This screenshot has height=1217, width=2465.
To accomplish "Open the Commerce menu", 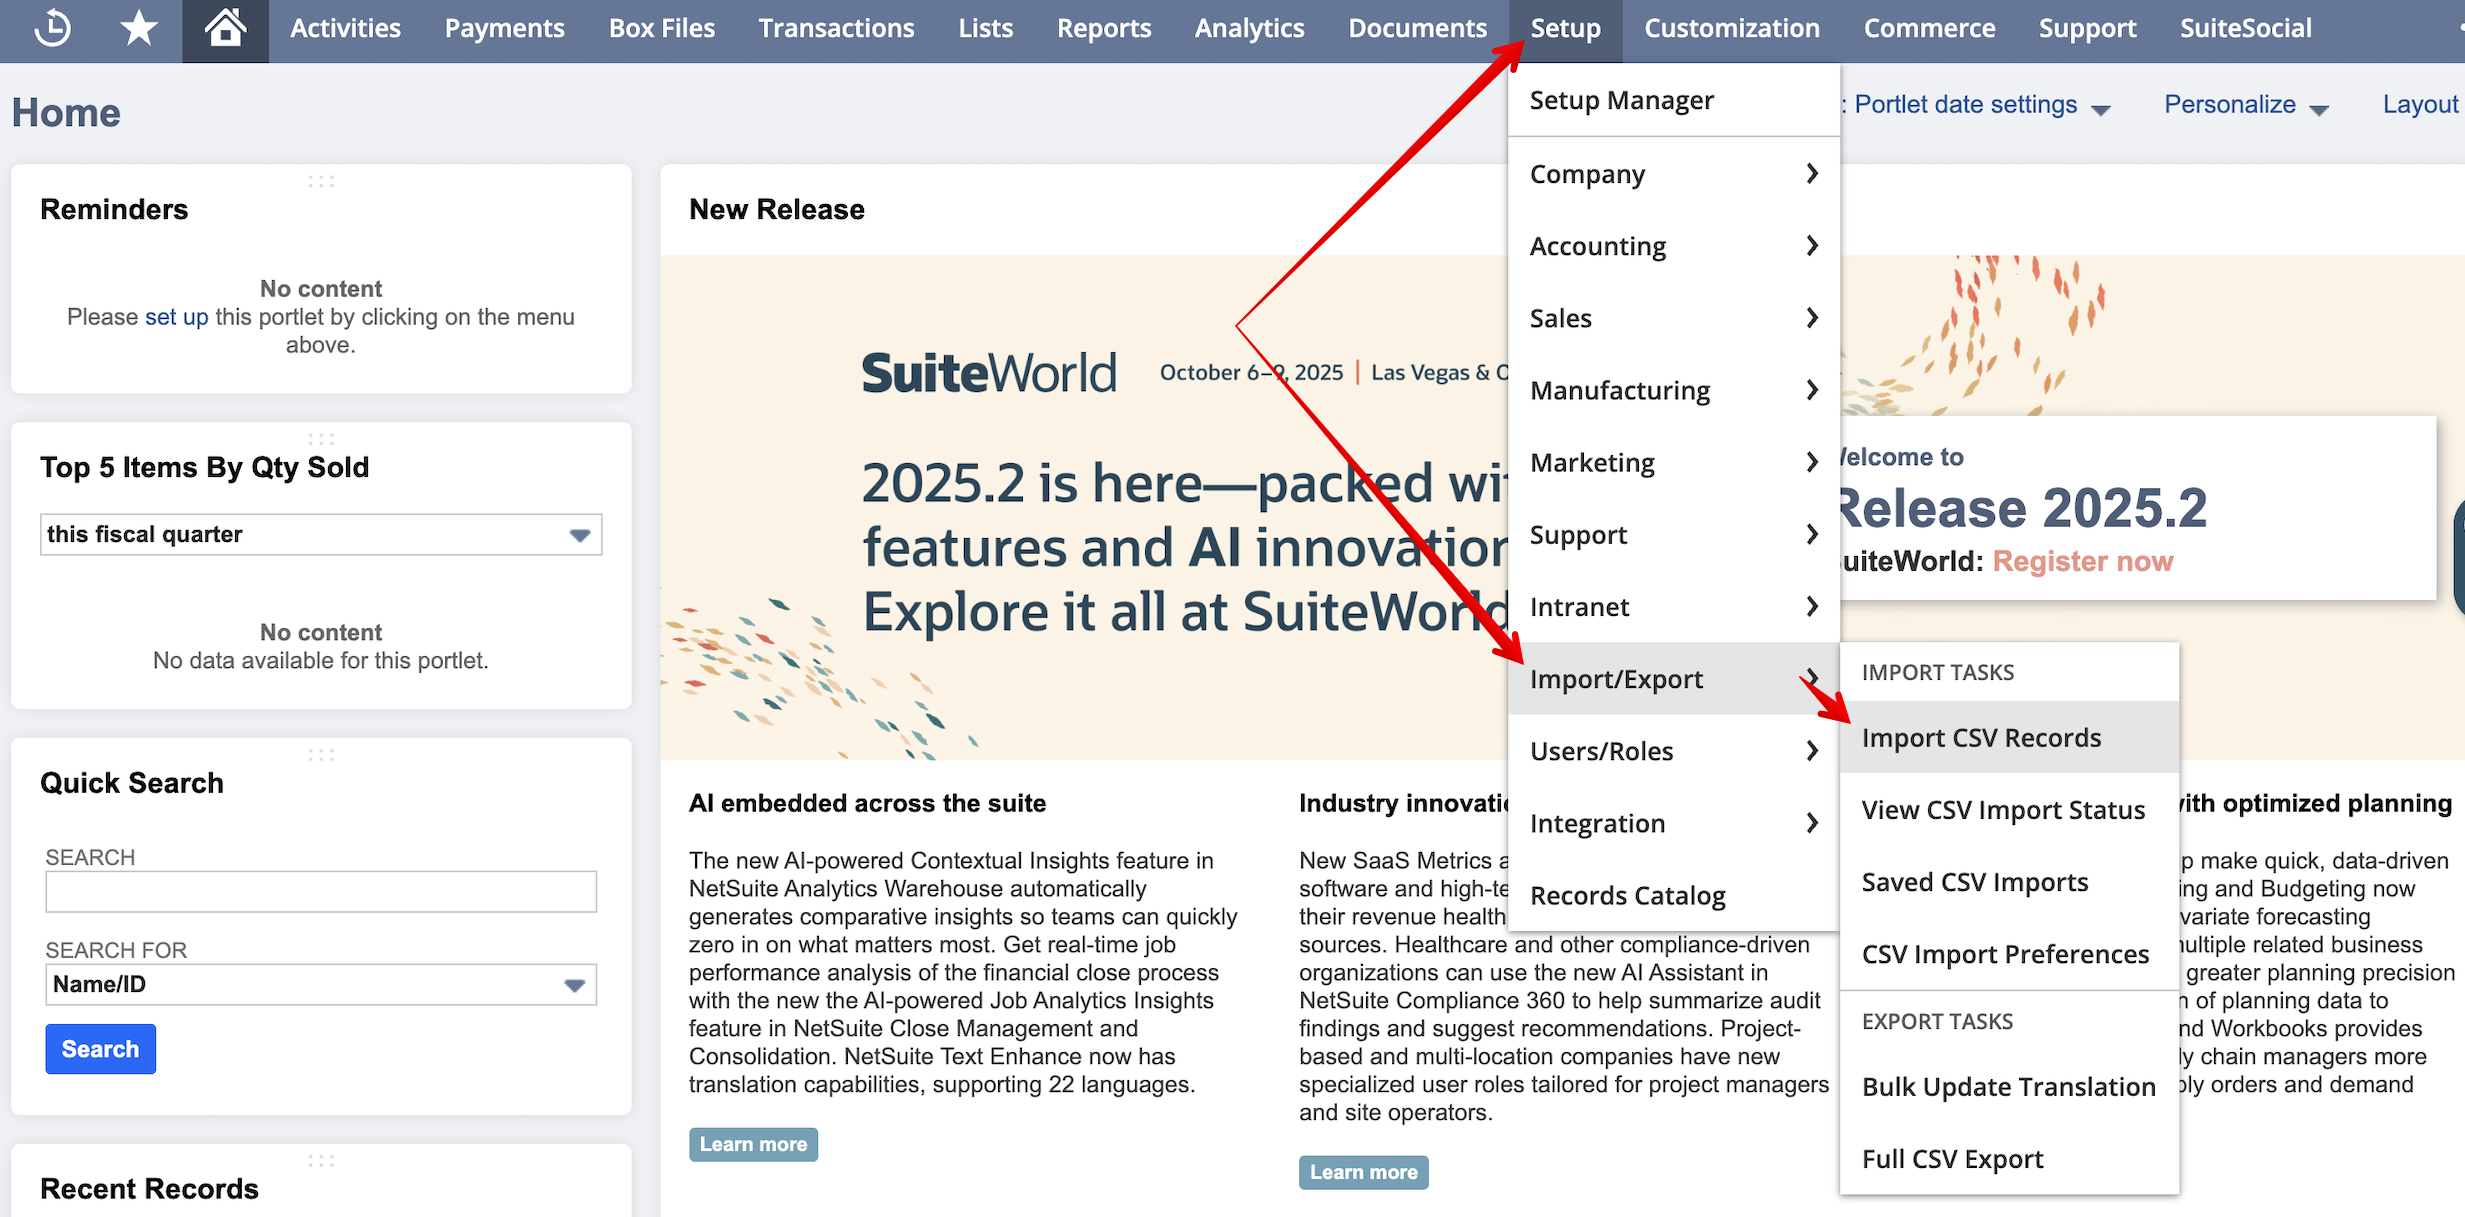I will pos(1929,28).
